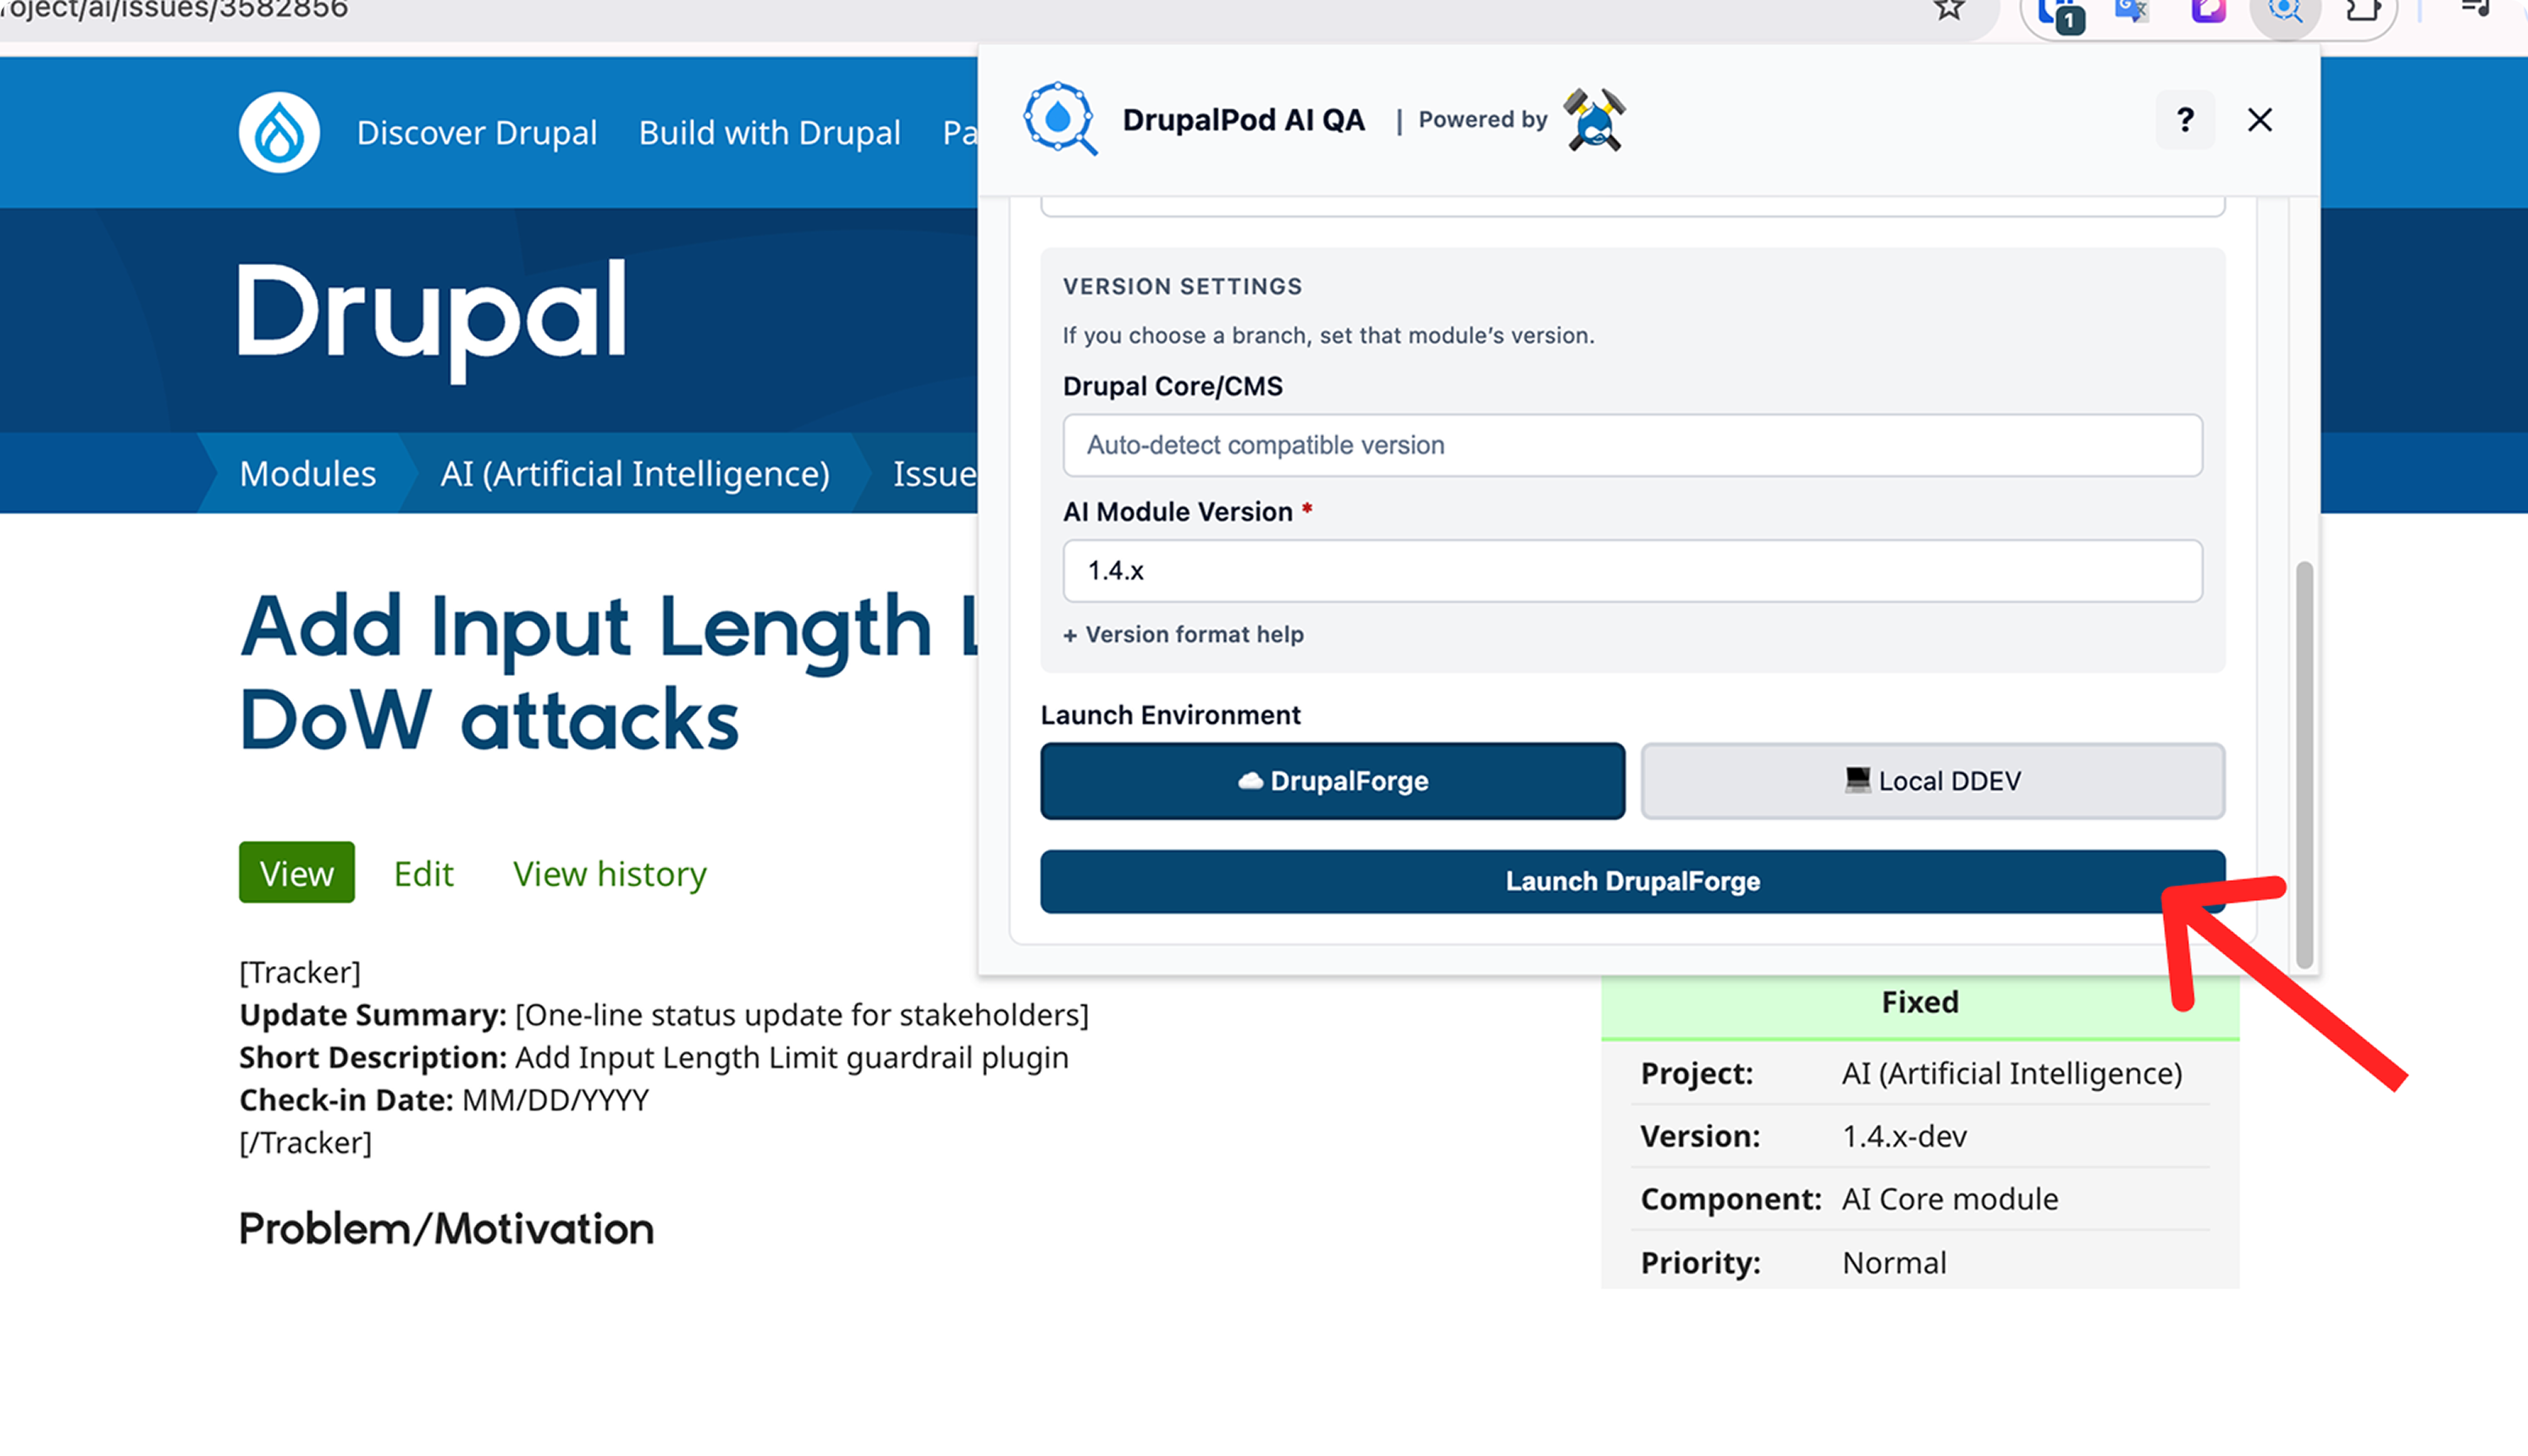Switch to the View tab

tap(297, 873)
